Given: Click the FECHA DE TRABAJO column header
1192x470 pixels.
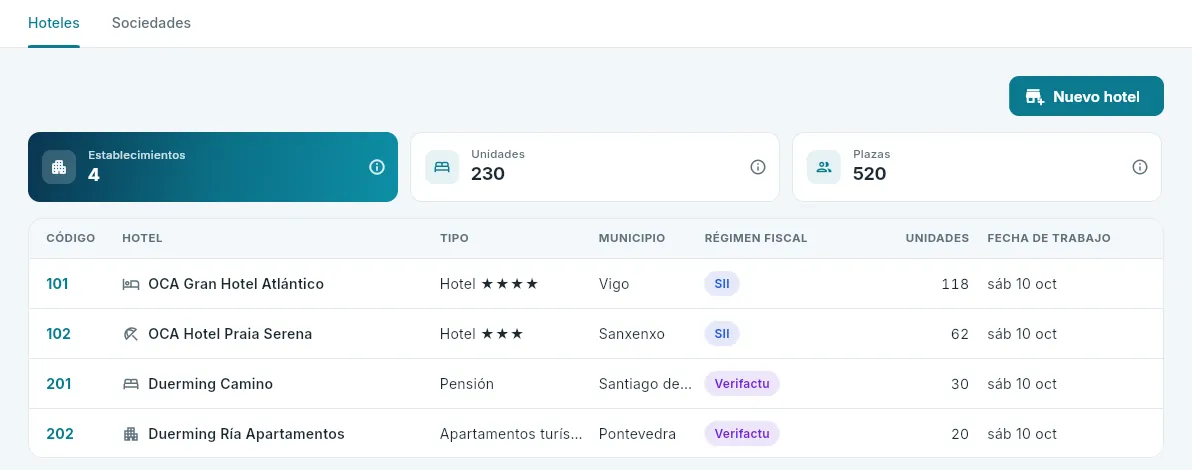Looking at the screenshot, I should pyautogui.click(x=1049, y=238).
